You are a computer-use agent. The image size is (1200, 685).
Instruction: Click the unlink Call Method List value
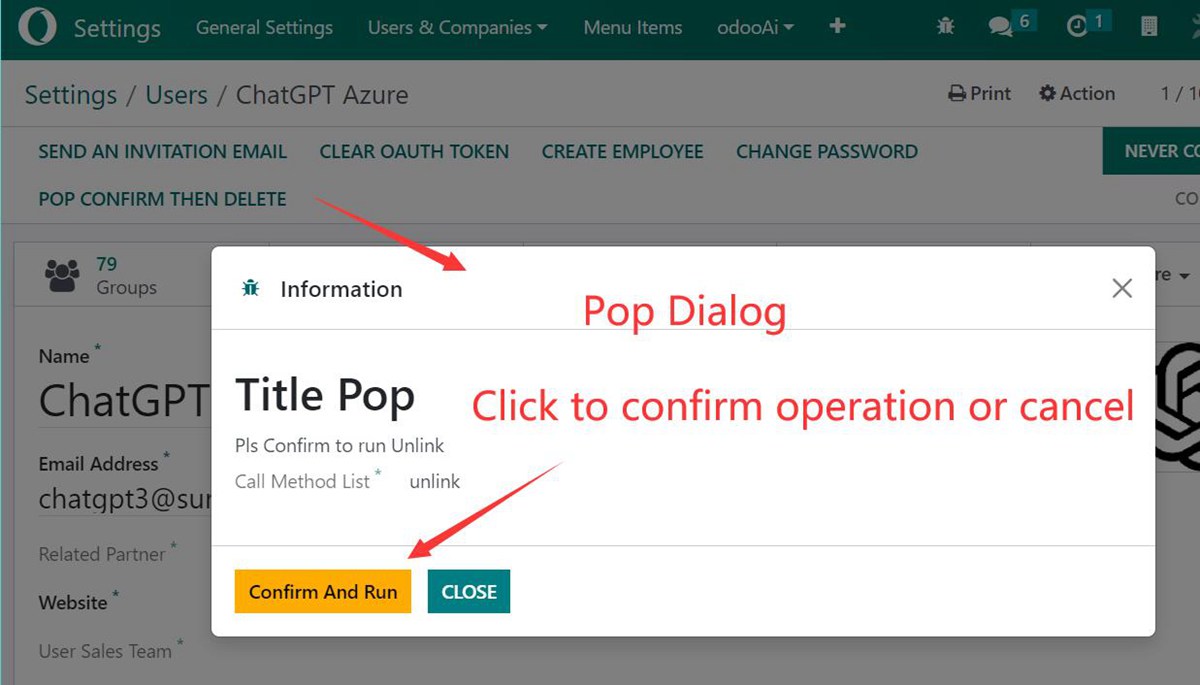[435, 481]
